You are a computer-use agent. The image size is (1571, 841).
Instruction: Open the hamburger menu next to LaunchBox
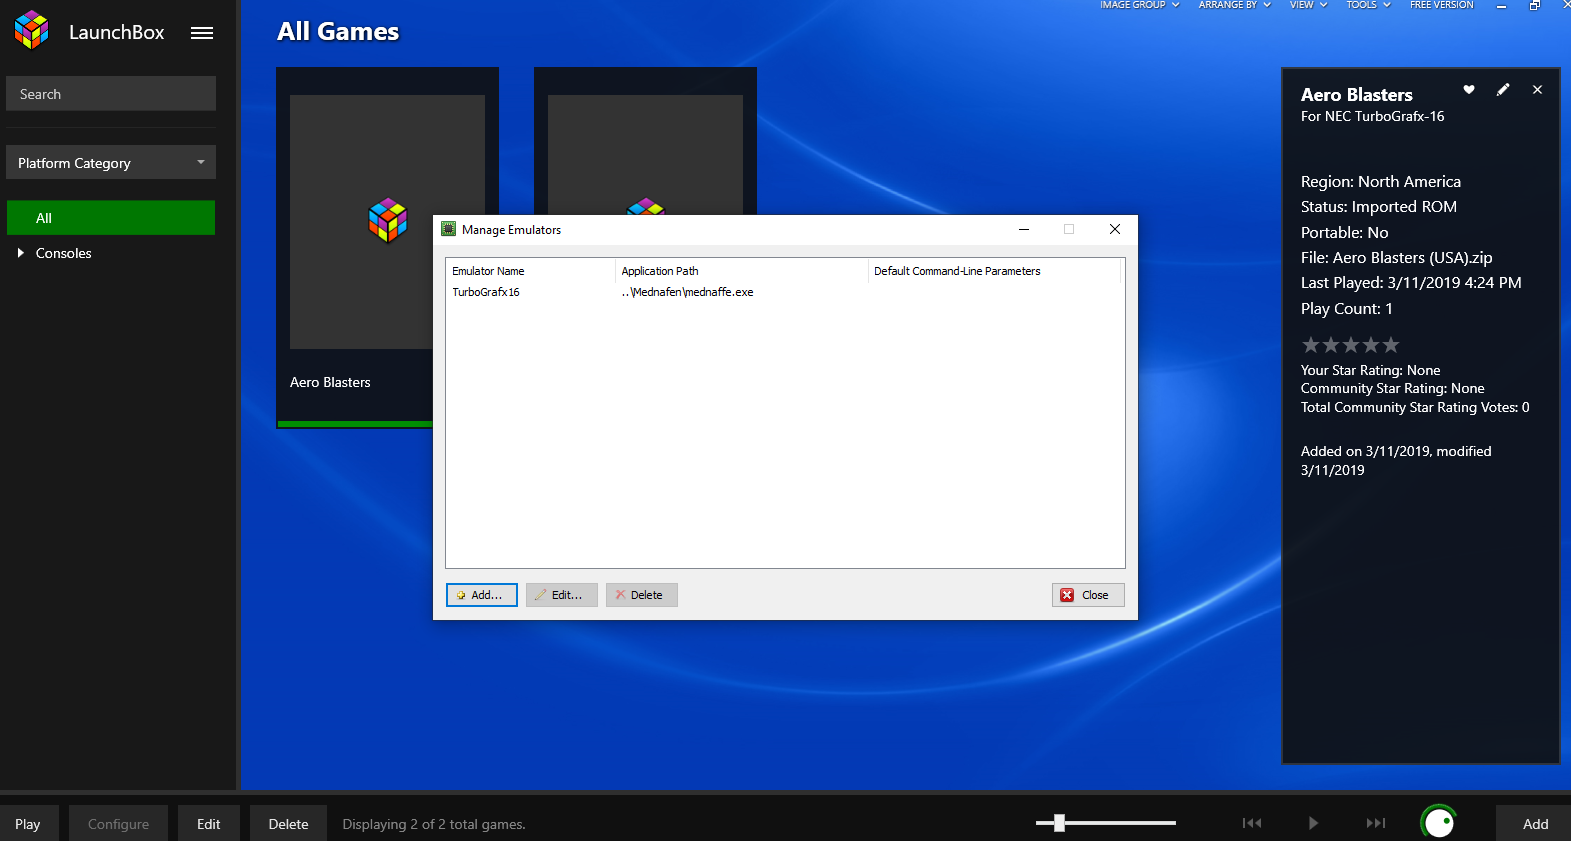click(x=202, y=33)
